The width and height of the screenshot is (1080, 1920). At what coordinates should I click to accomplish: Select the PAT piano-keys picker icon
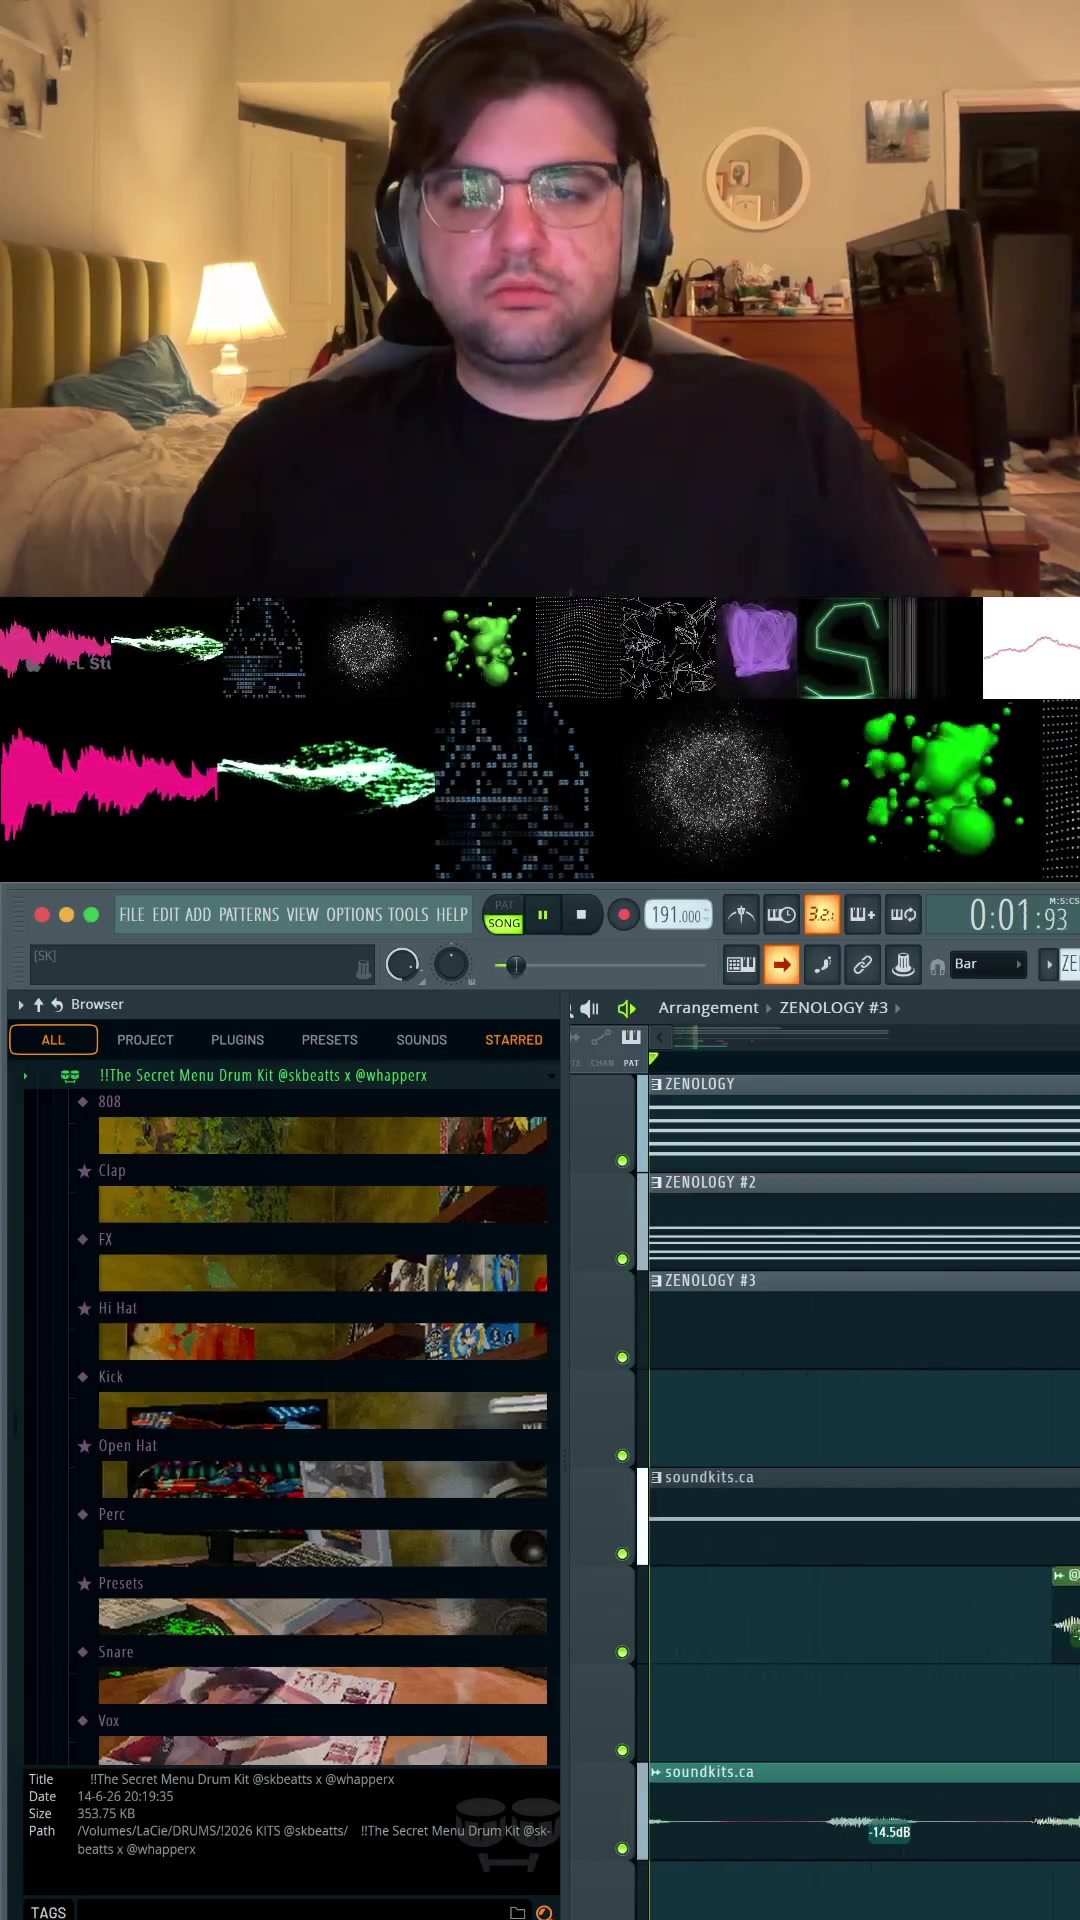tap(631, 1037)
